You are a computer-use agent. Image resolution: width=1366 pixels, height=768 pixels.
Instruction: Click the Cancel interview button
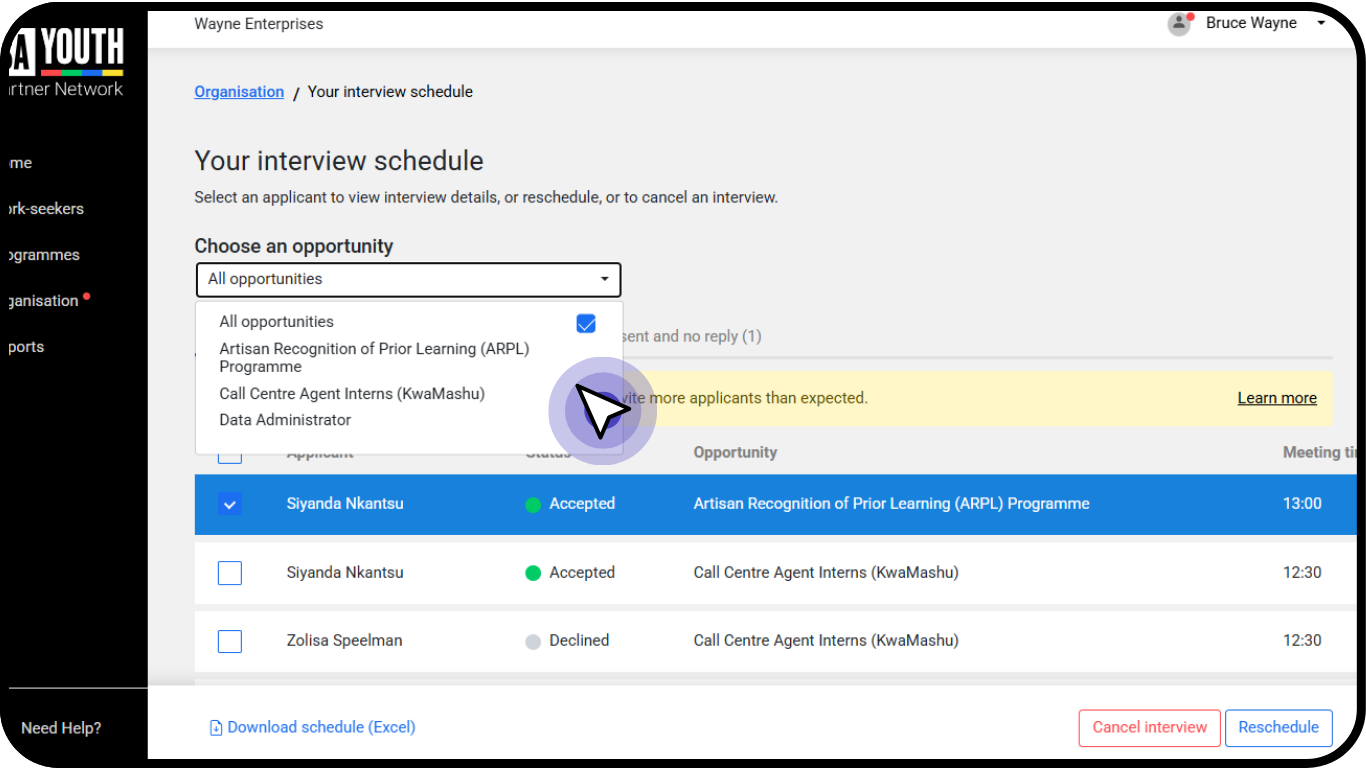click(x=1150, y=727)
